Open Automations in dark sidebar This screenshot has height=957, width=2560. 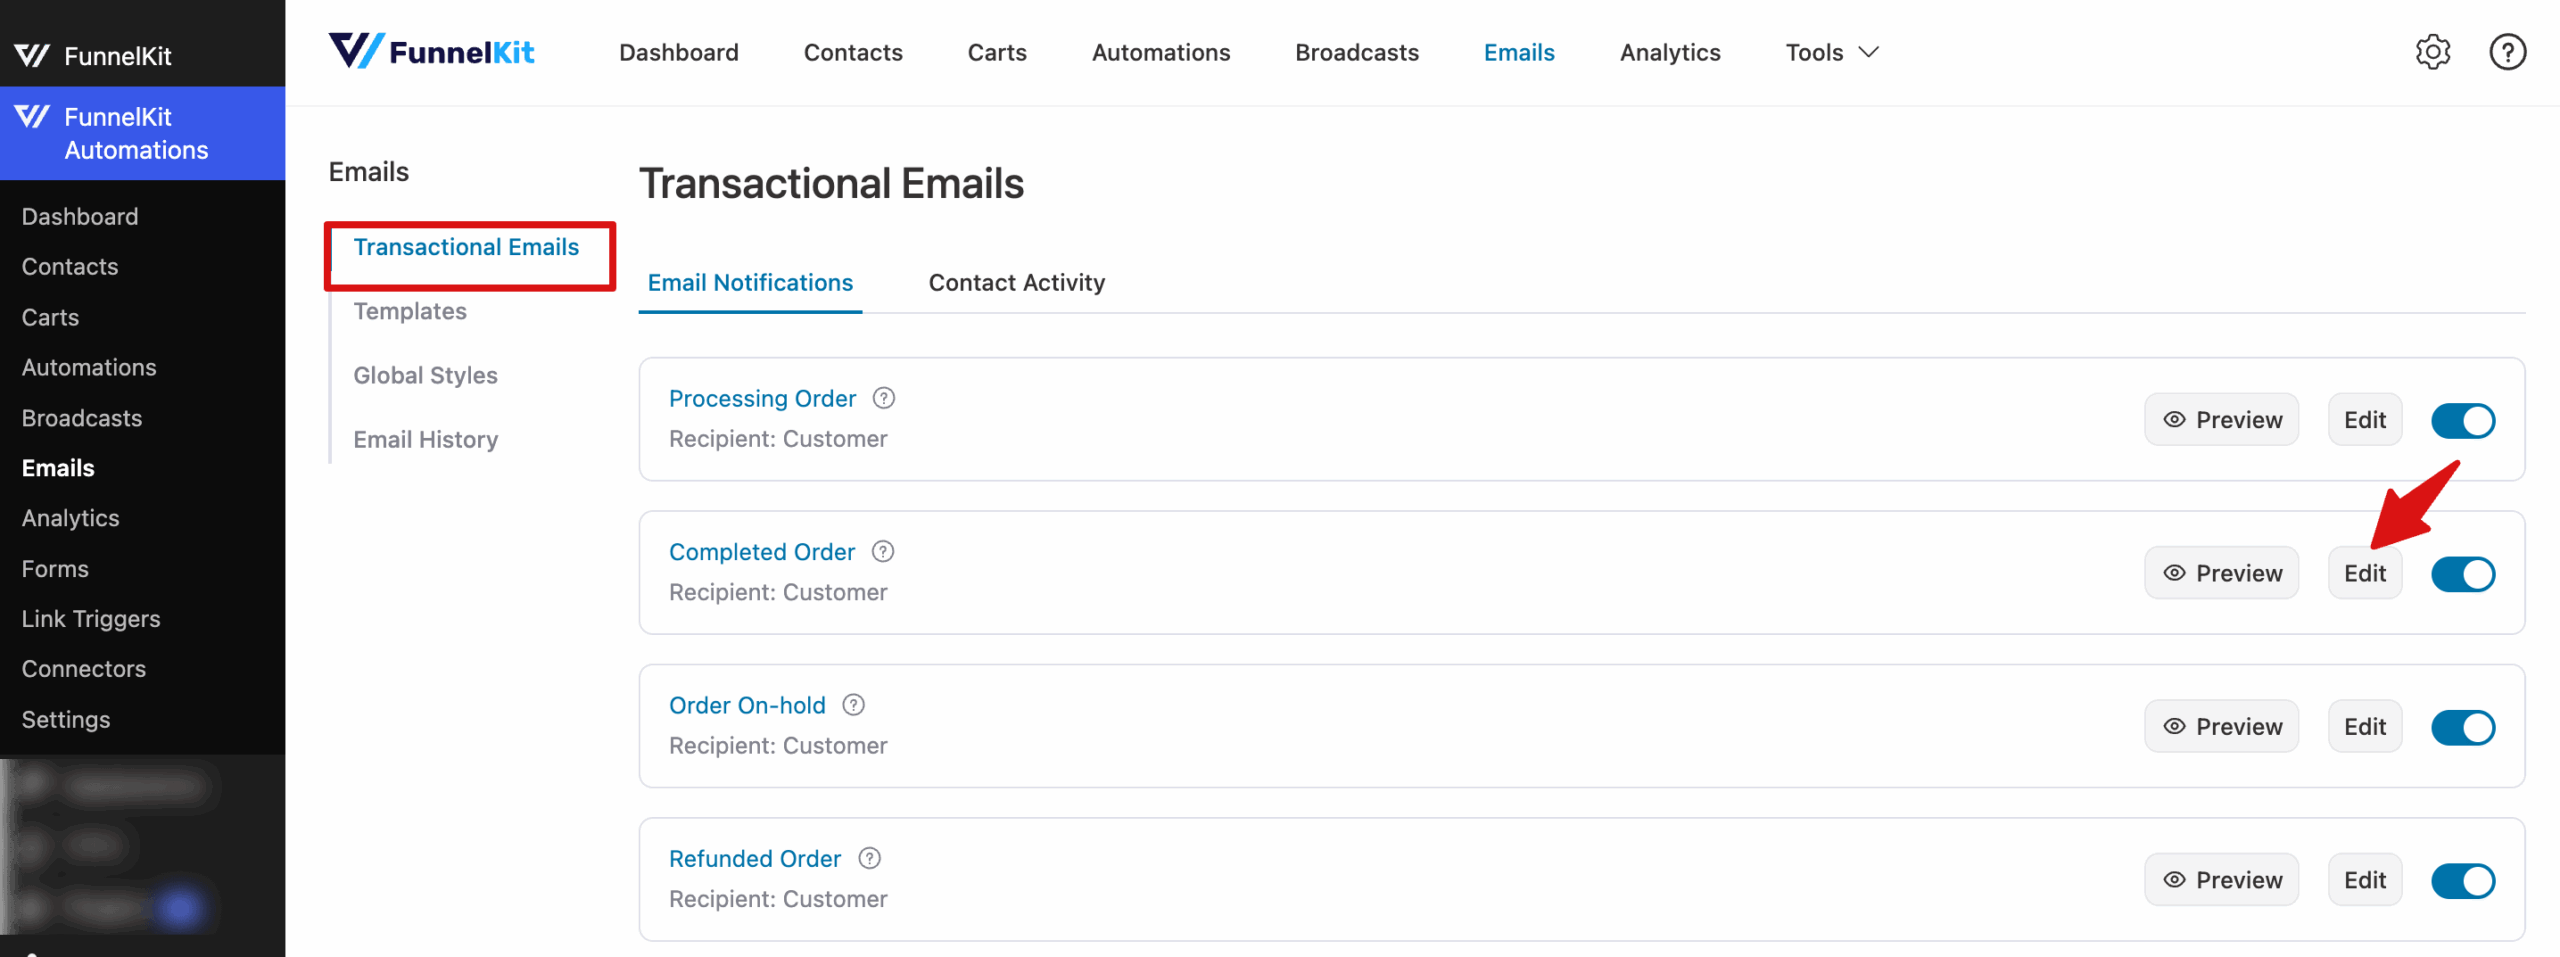89,367
